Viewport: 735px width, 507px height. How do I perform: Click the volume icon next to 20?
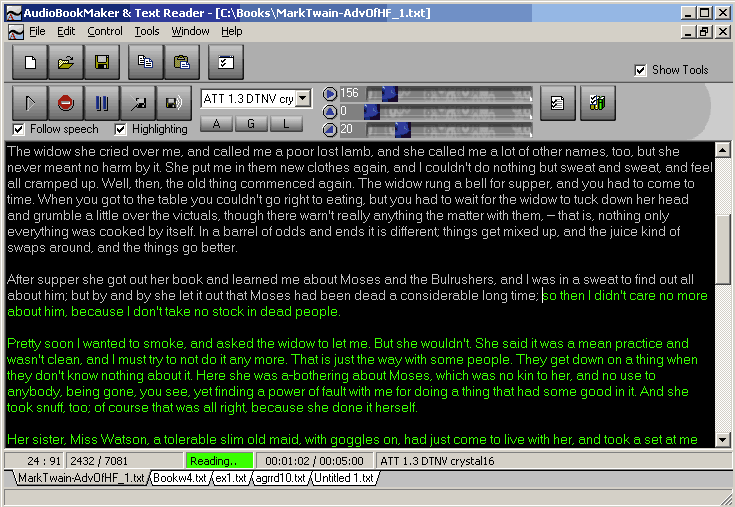click(330, 130)
